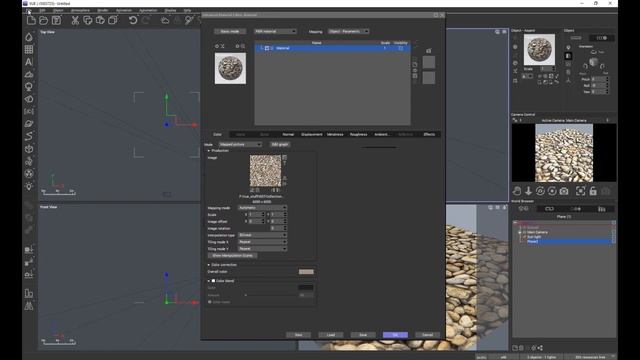
Task: Click the orbit camera circular icon
Action: click(x=540, y=191)
